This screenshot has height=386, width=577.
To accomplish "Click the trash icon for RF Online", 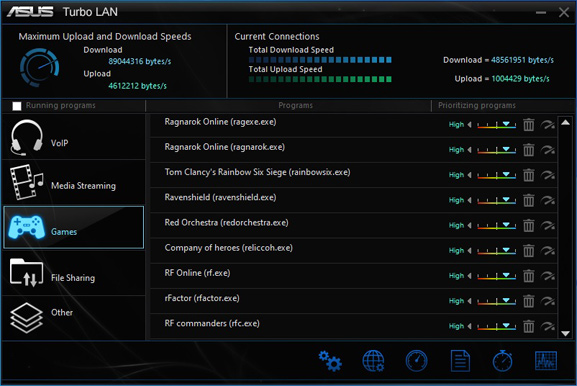I will pos(529,276).
